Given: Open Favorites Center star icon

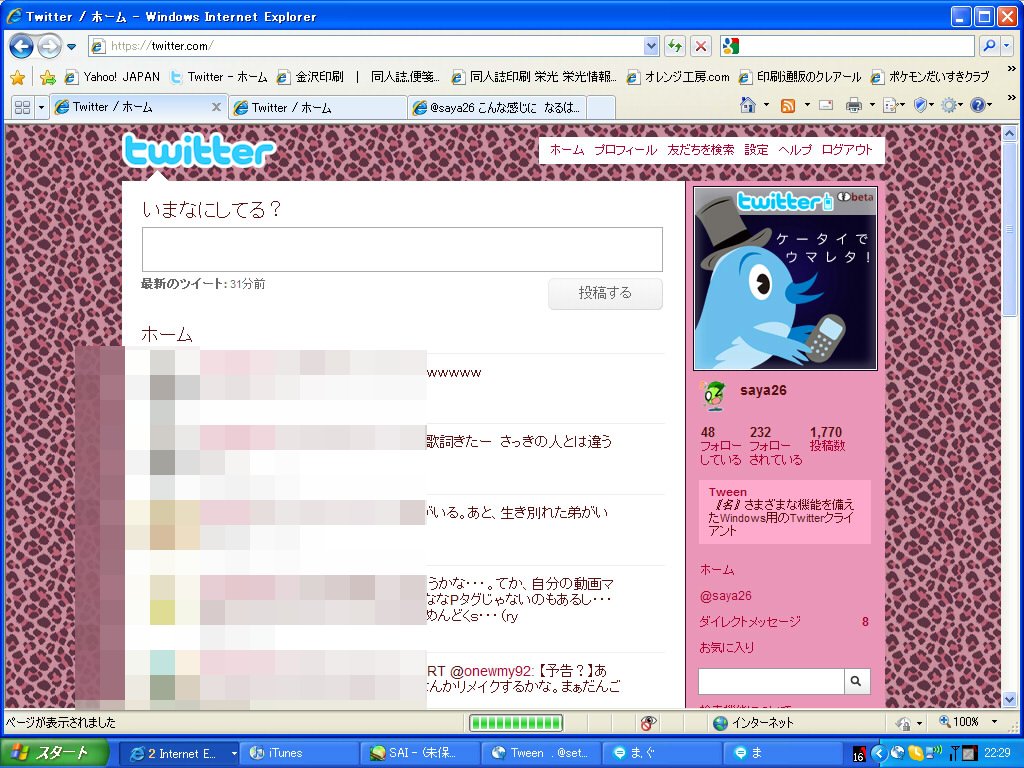Looking at the screenshot, I should pyautogui.click(x=18, y=77).
